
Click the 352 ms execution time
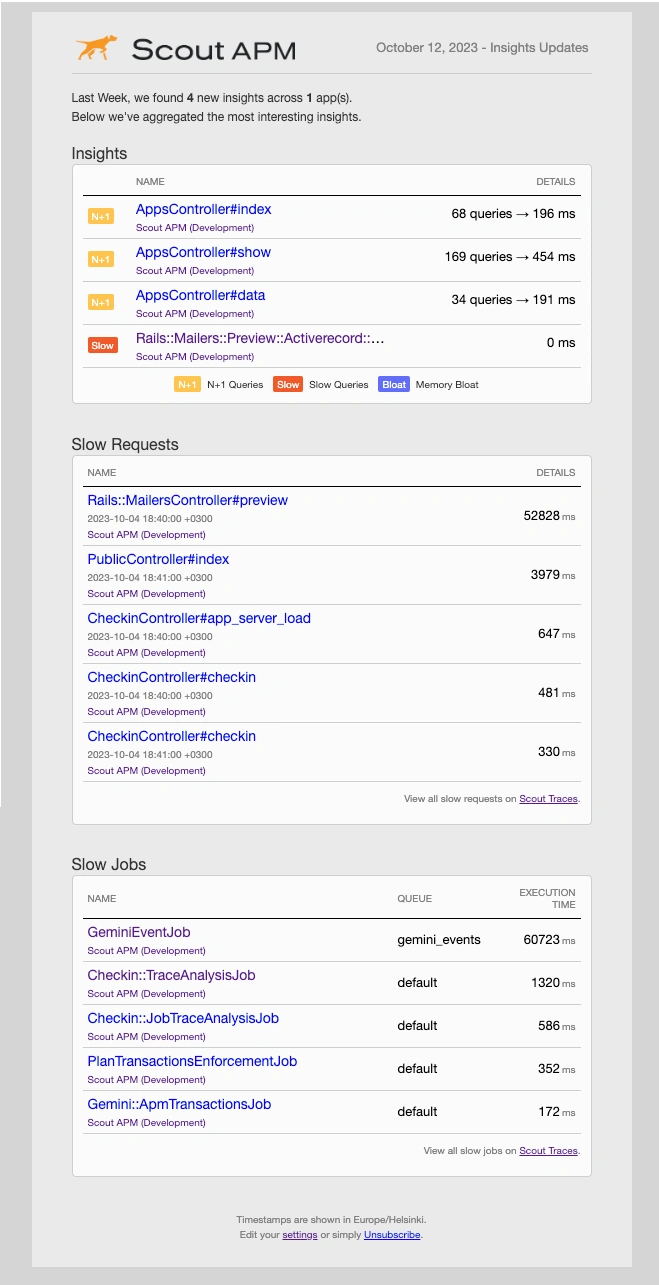click(557, 1069)
